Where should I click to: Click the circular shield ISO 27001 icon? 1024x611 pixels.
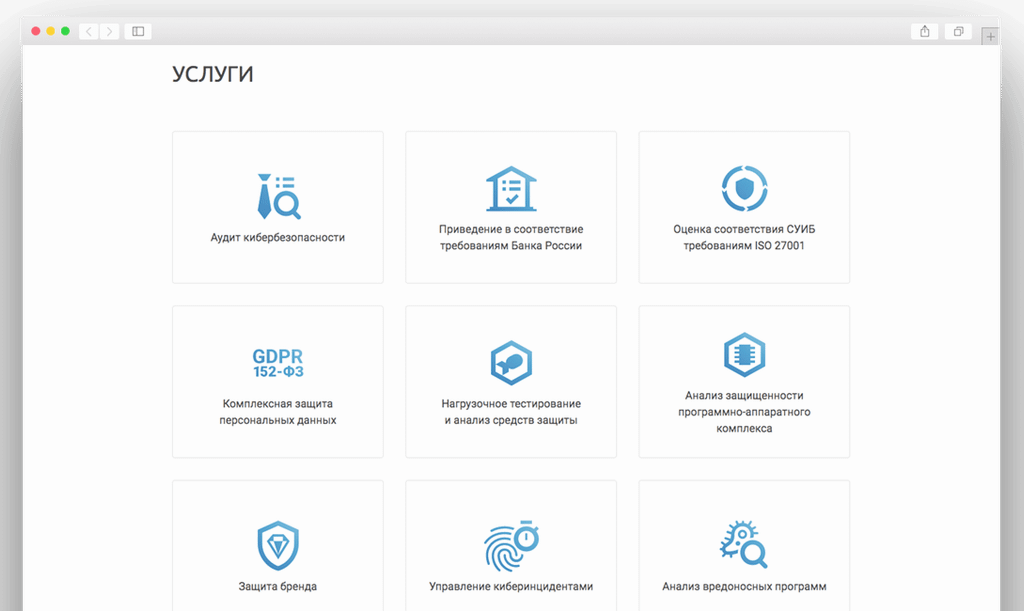(744, 189)
